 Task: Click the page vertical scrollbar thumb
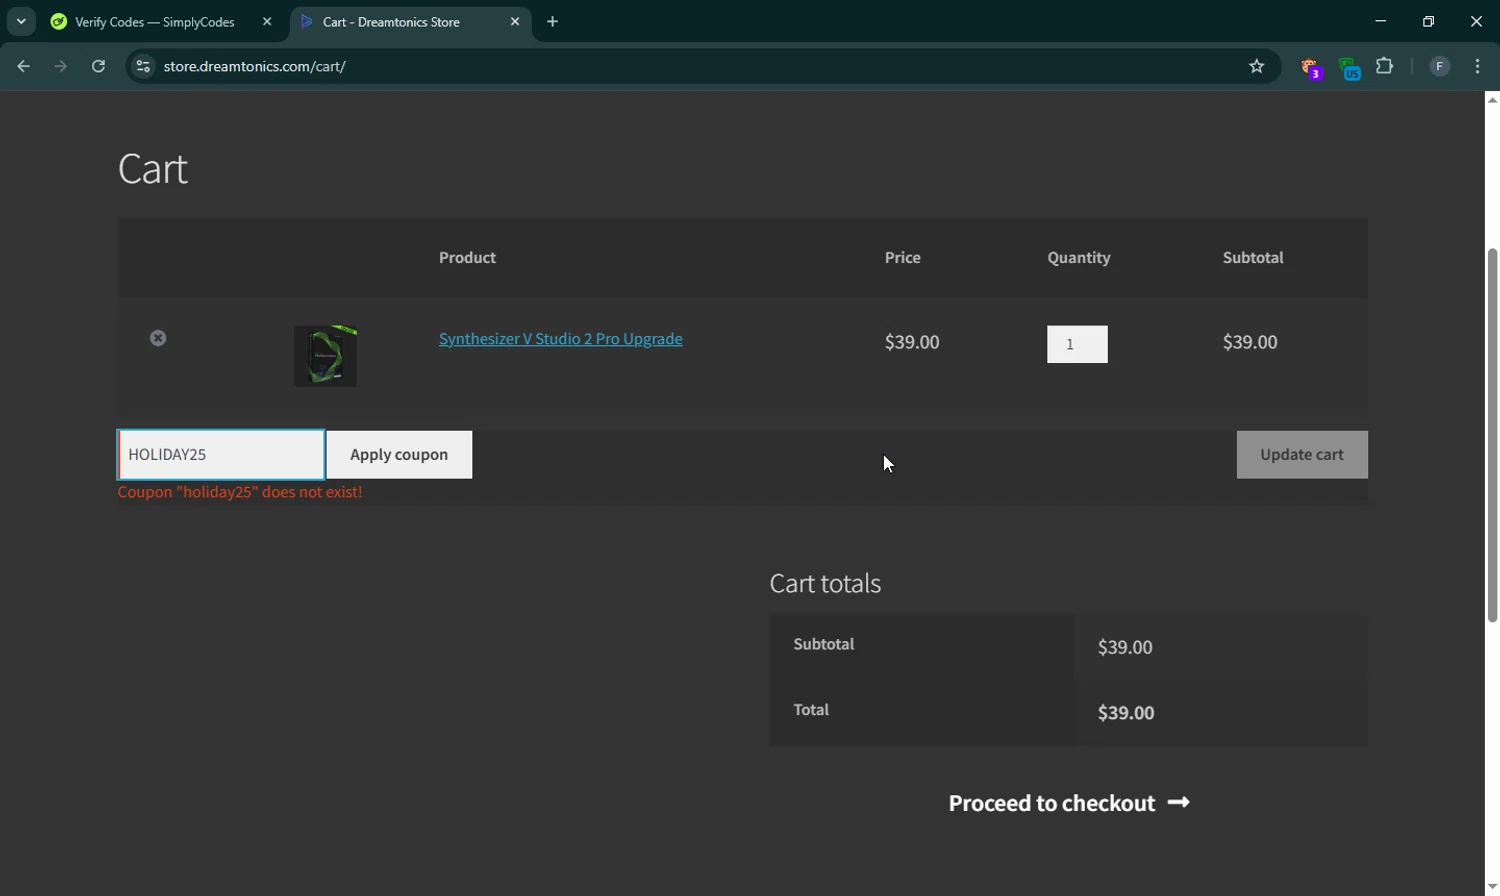click(1492, 435)
